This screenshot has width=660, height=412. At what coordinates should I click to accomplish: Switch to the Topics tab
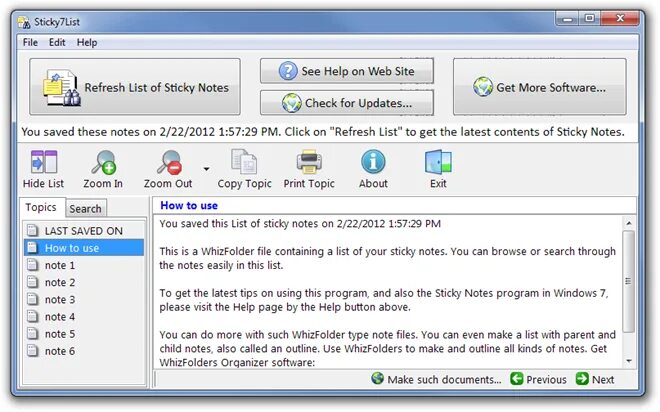click(x=41, y=207)
